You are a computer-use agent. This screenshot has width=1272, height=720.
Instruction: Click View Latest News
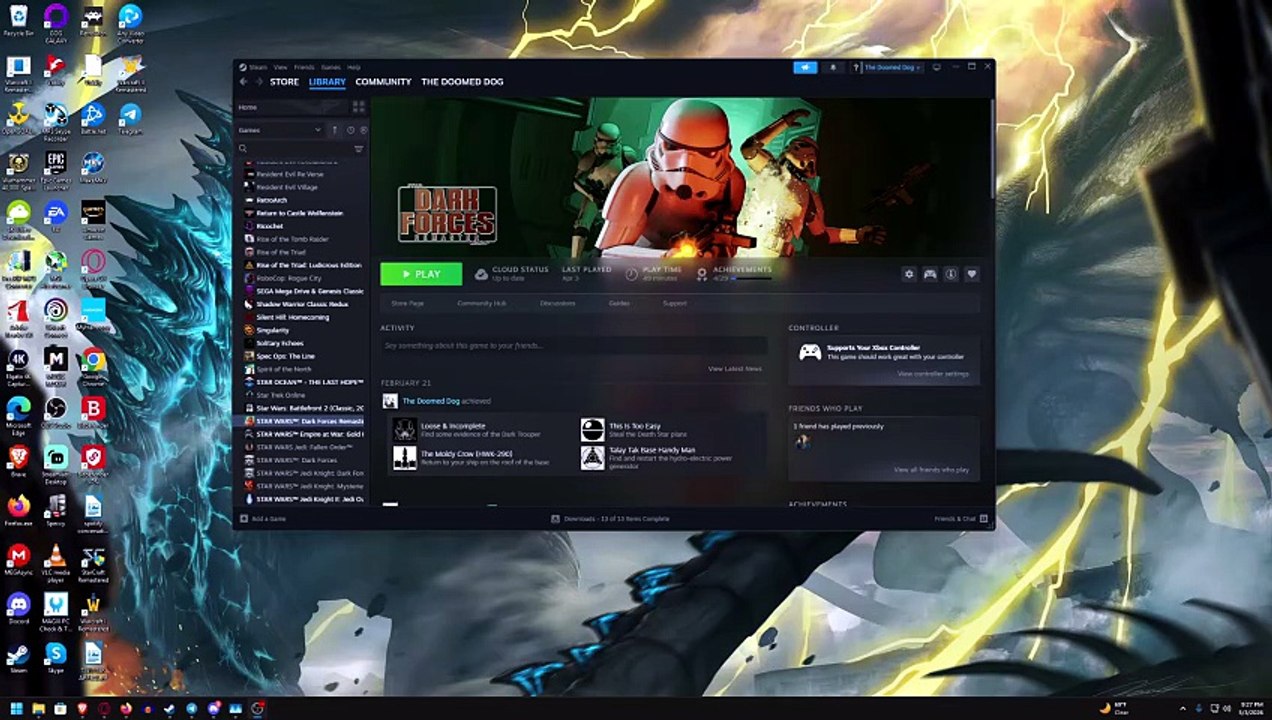coord(735,369)
